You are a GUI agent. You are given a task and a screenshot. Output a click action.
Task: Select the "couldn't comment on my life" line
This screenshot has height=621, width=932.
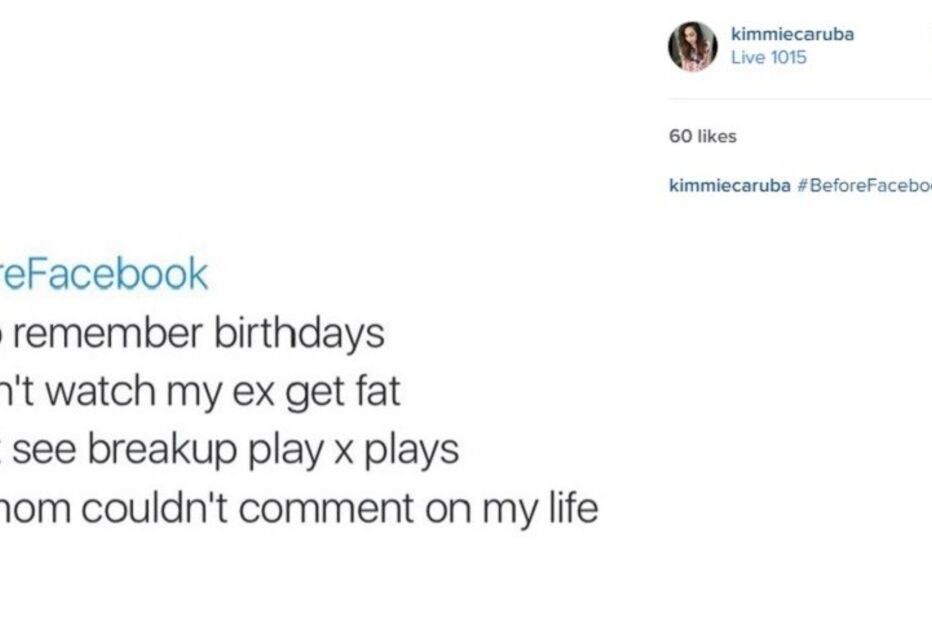click(340, 508)
